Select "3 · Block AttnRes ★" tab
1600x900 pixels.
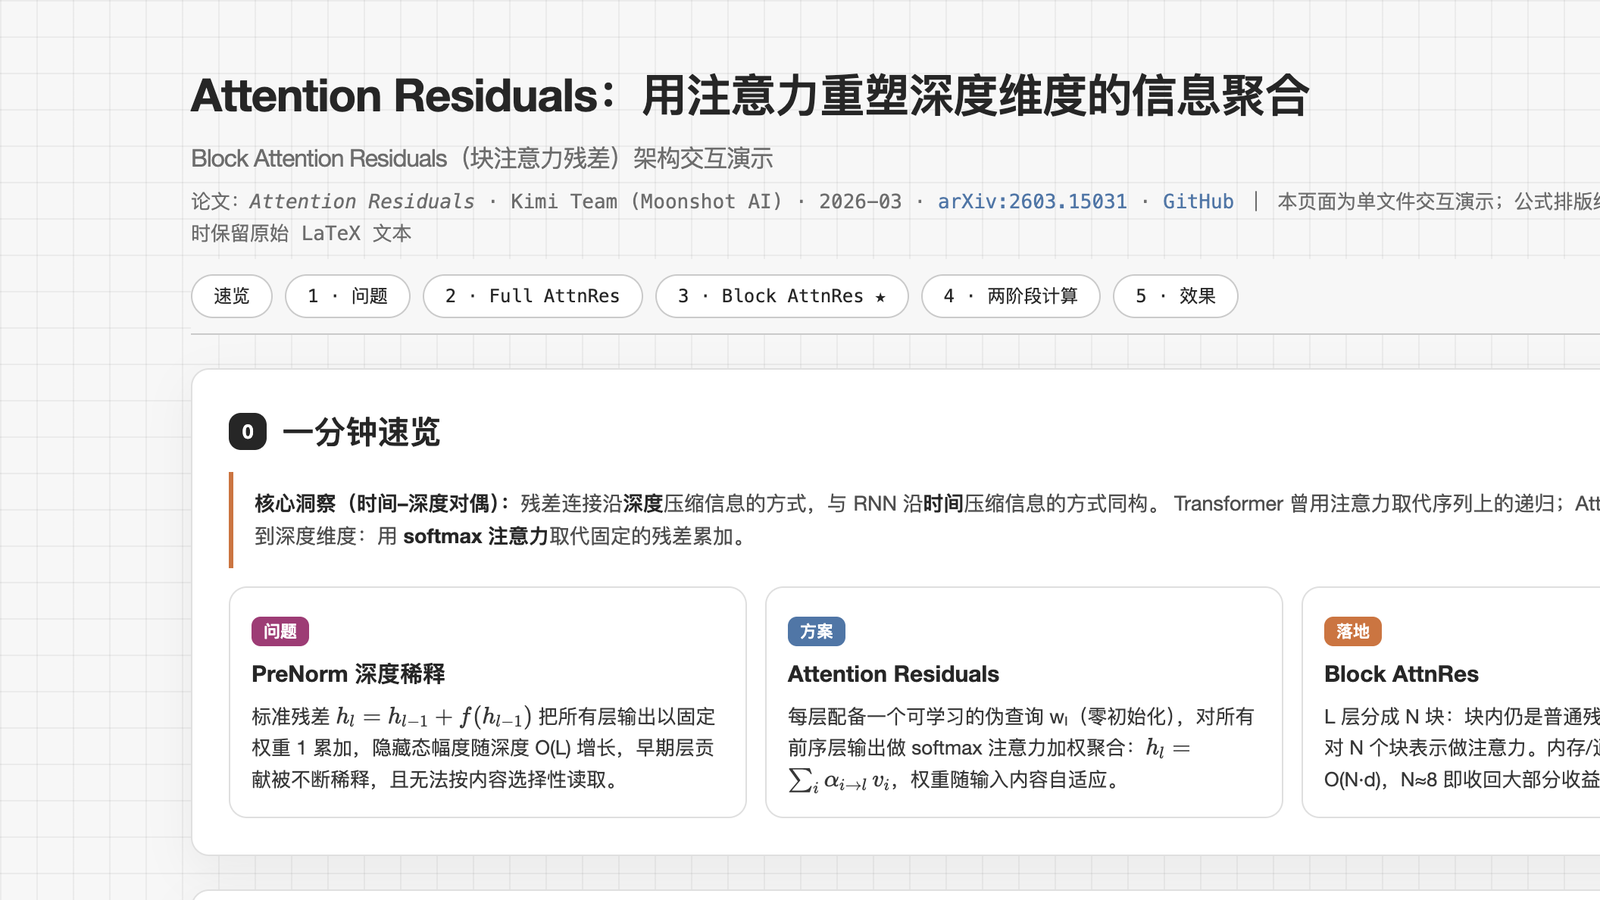point(782,296)
